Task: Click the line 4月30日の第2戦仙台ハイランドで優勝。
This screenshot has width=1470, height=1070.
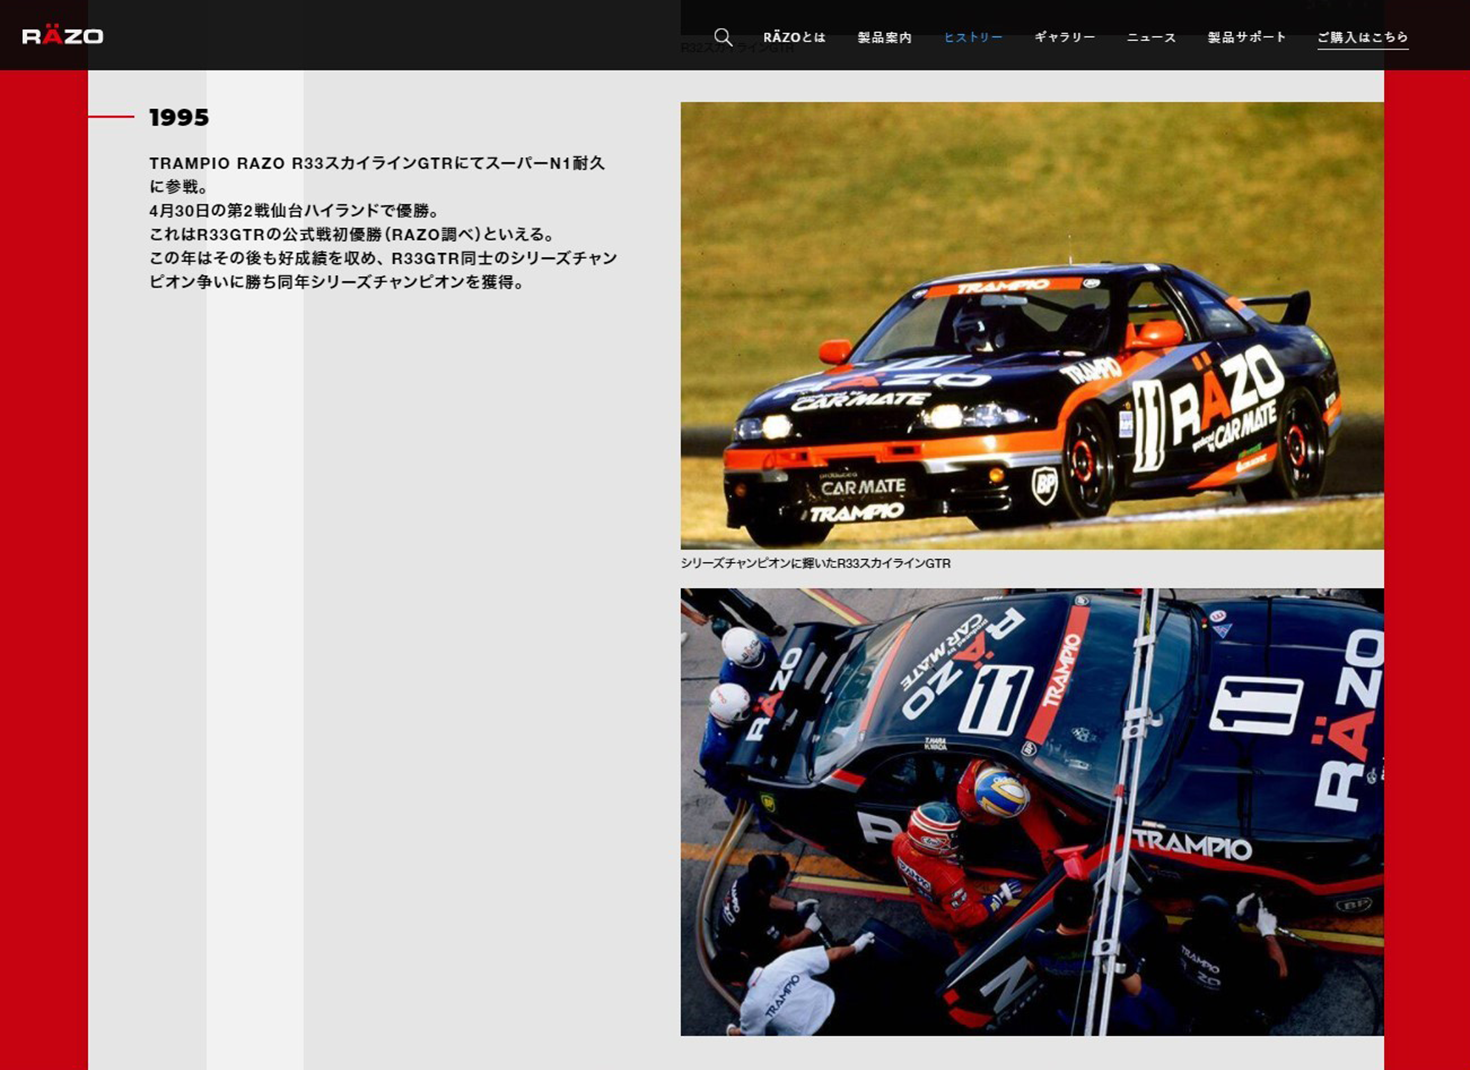Action: coord(295,210)
